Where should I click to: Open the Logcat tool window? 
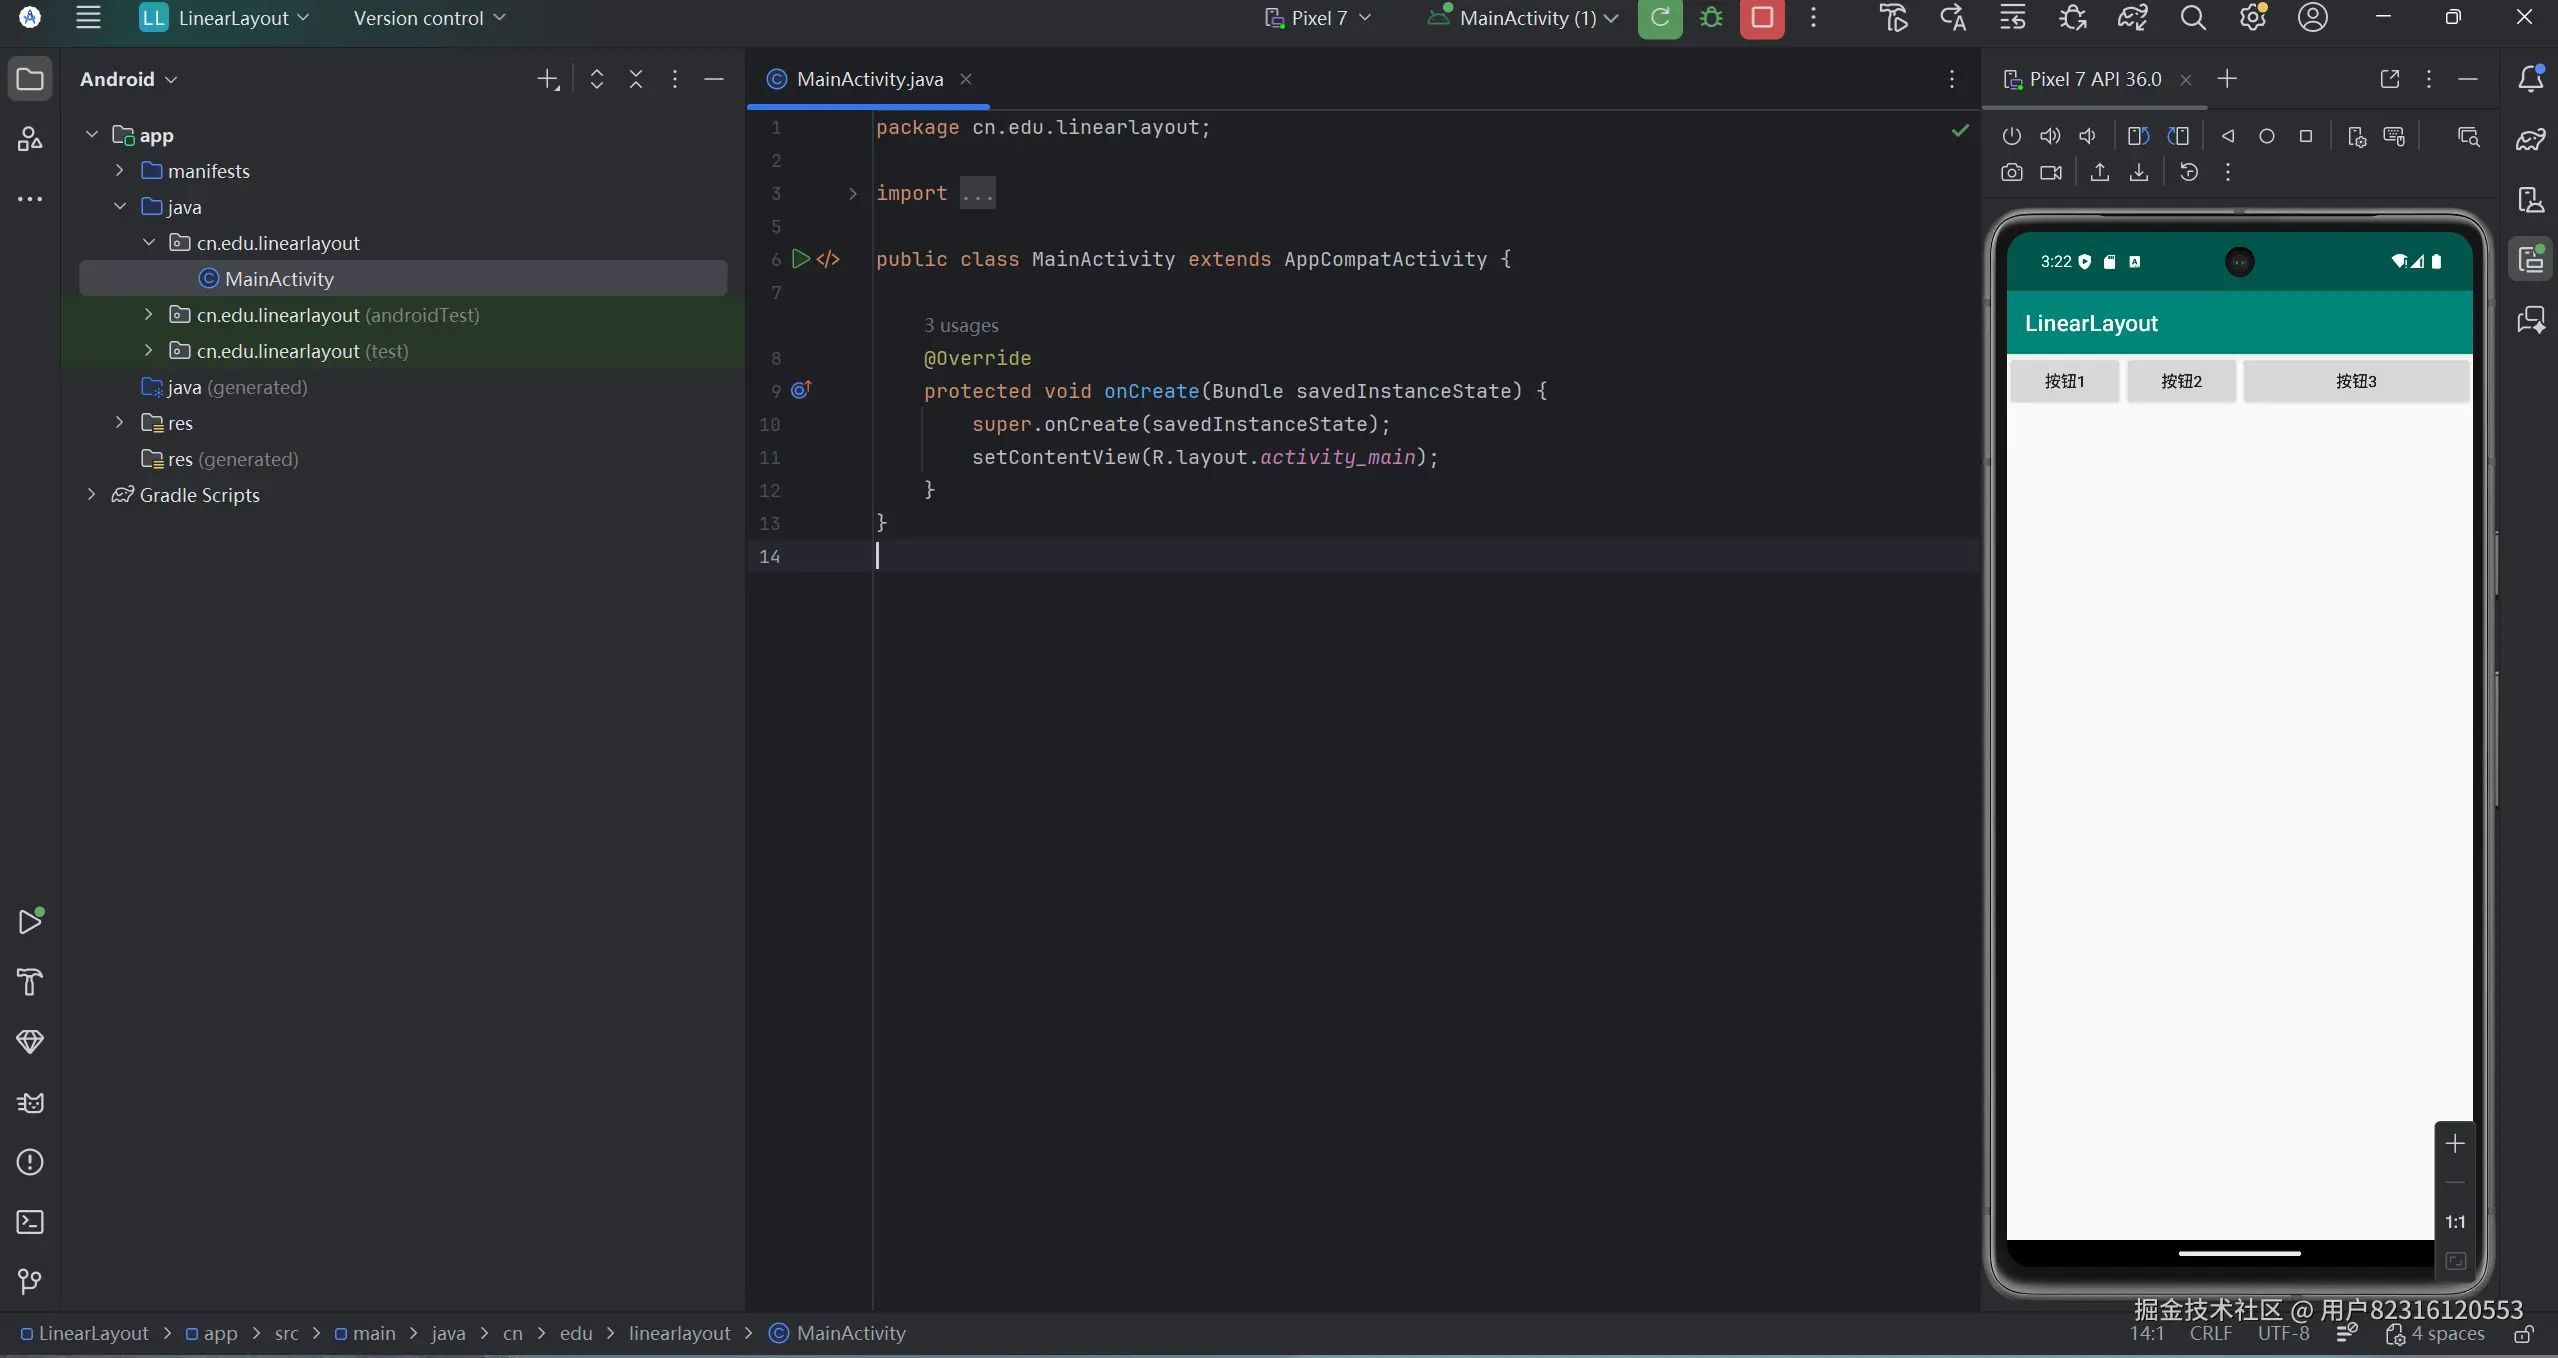point(30,1102)
